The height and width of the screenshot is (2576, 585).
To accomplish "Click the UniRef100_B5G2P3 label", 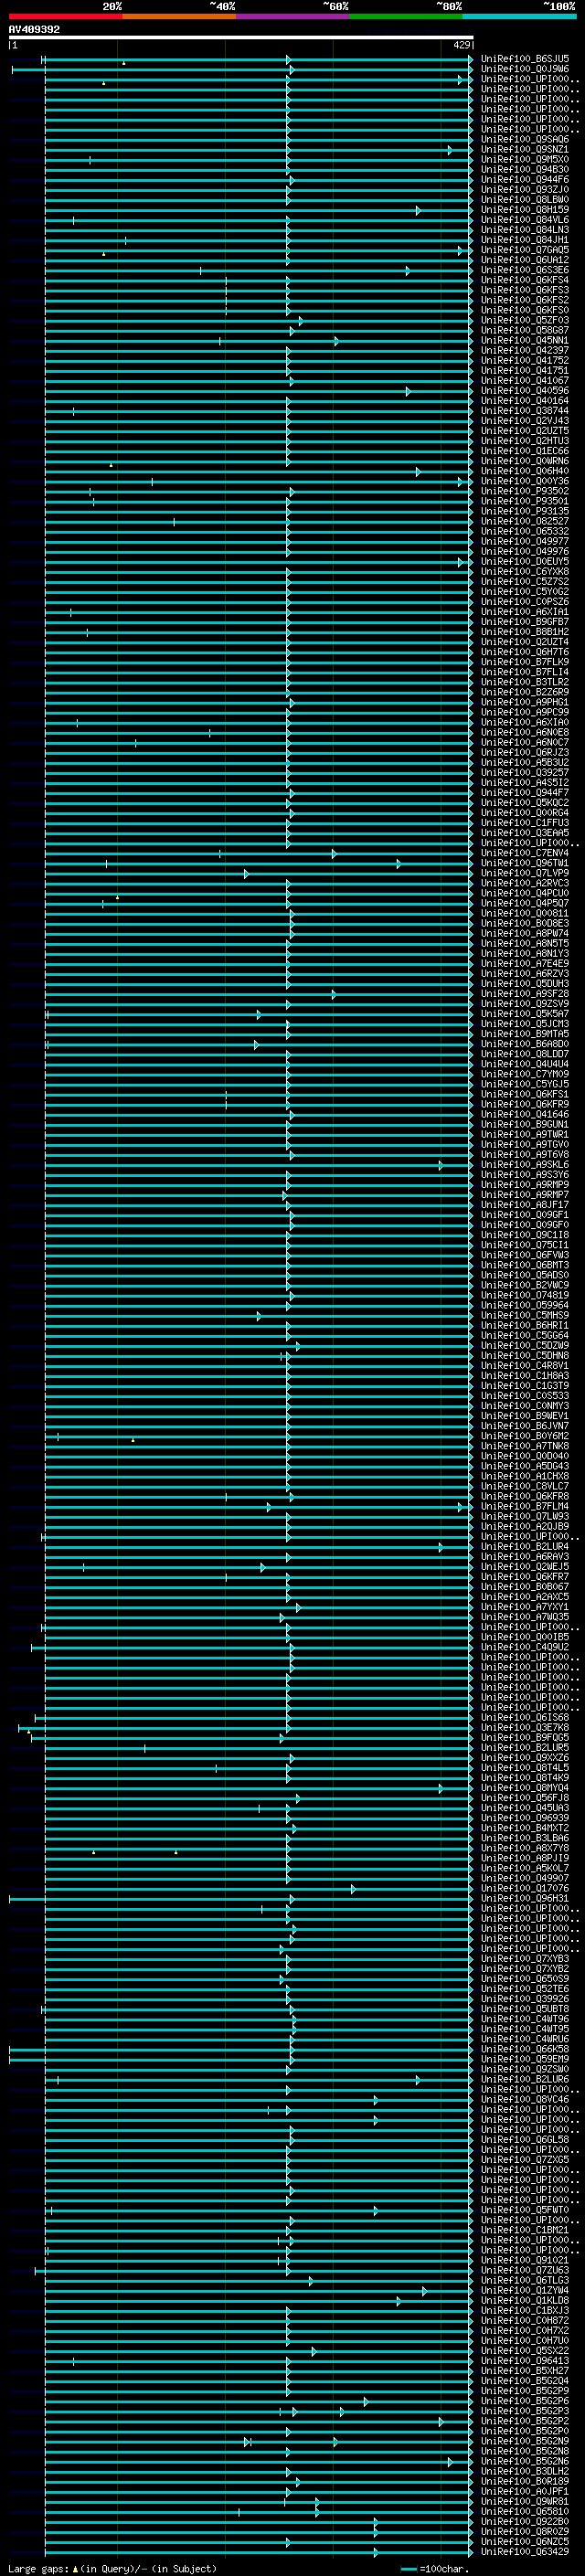I will [x=525, y=2412].
